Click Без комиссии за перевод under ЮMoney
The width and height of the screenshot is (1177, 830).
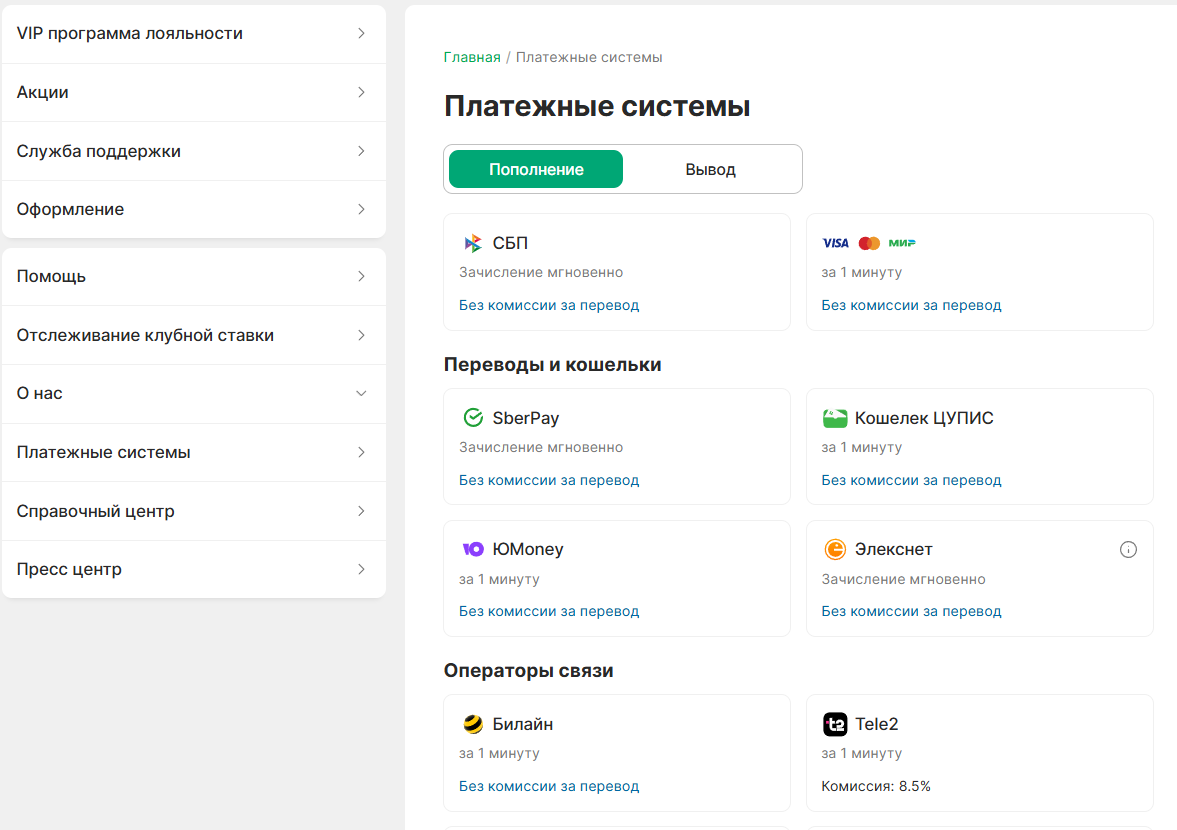pyautogui.click(x=549, y=611)
